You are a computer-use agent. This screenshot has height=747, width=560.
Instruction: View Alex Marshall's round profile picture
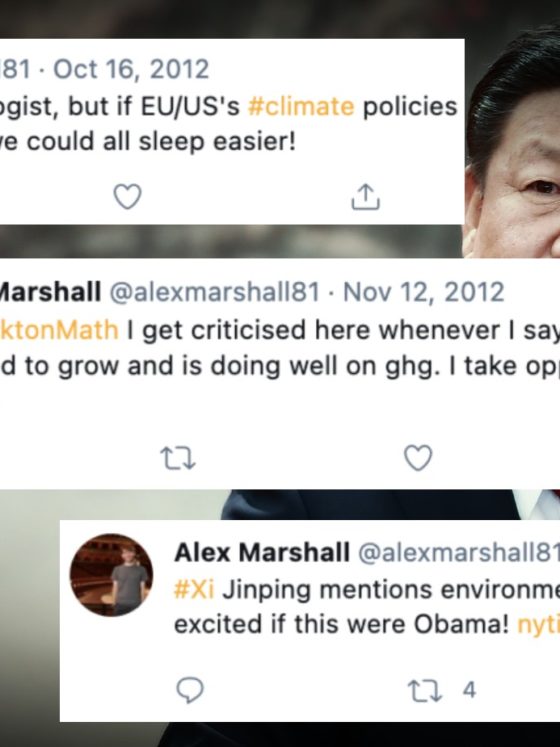(x=112, y=575)
